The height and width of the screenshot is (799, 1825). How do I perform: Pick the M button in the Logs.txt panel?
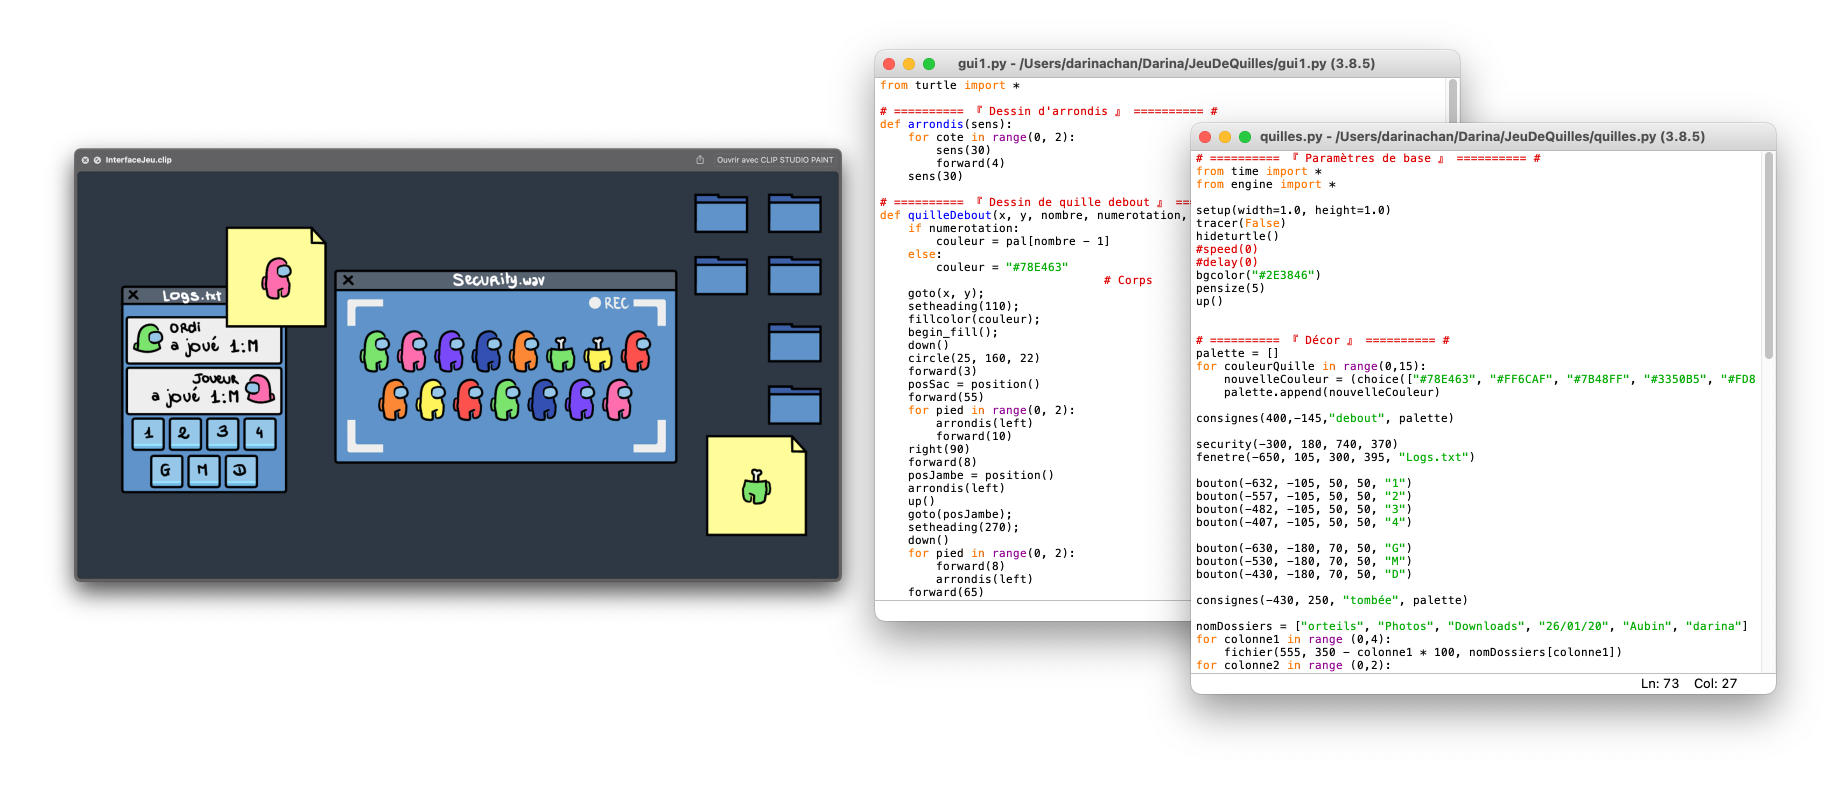pos(203,471)
